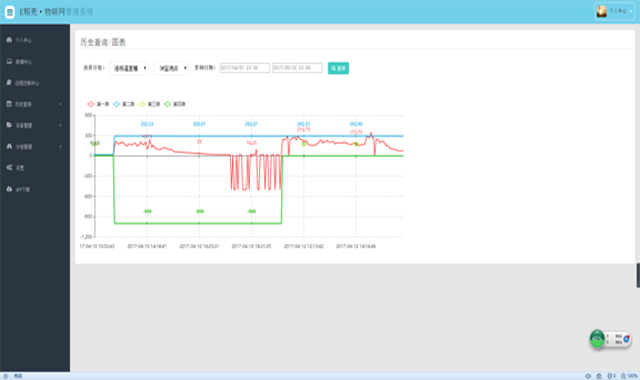
Task: Click the red 213.75 data label
Action: coord(303,129)
